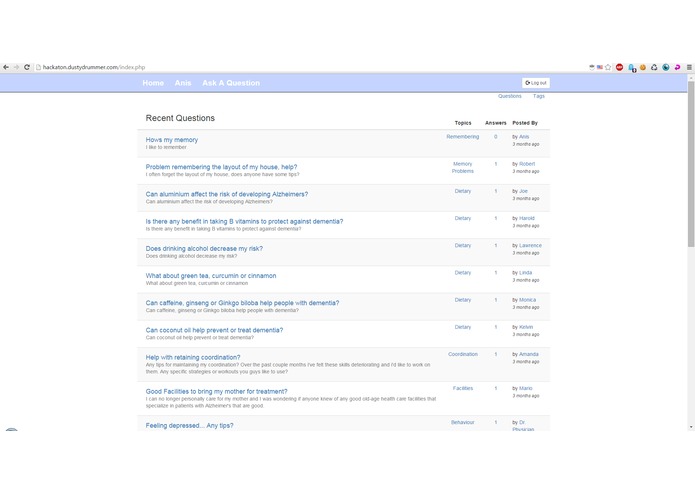This screenshot has height=494, width=695.
Task: Open the red AdBlock extension icon
Action: [620, 67]
